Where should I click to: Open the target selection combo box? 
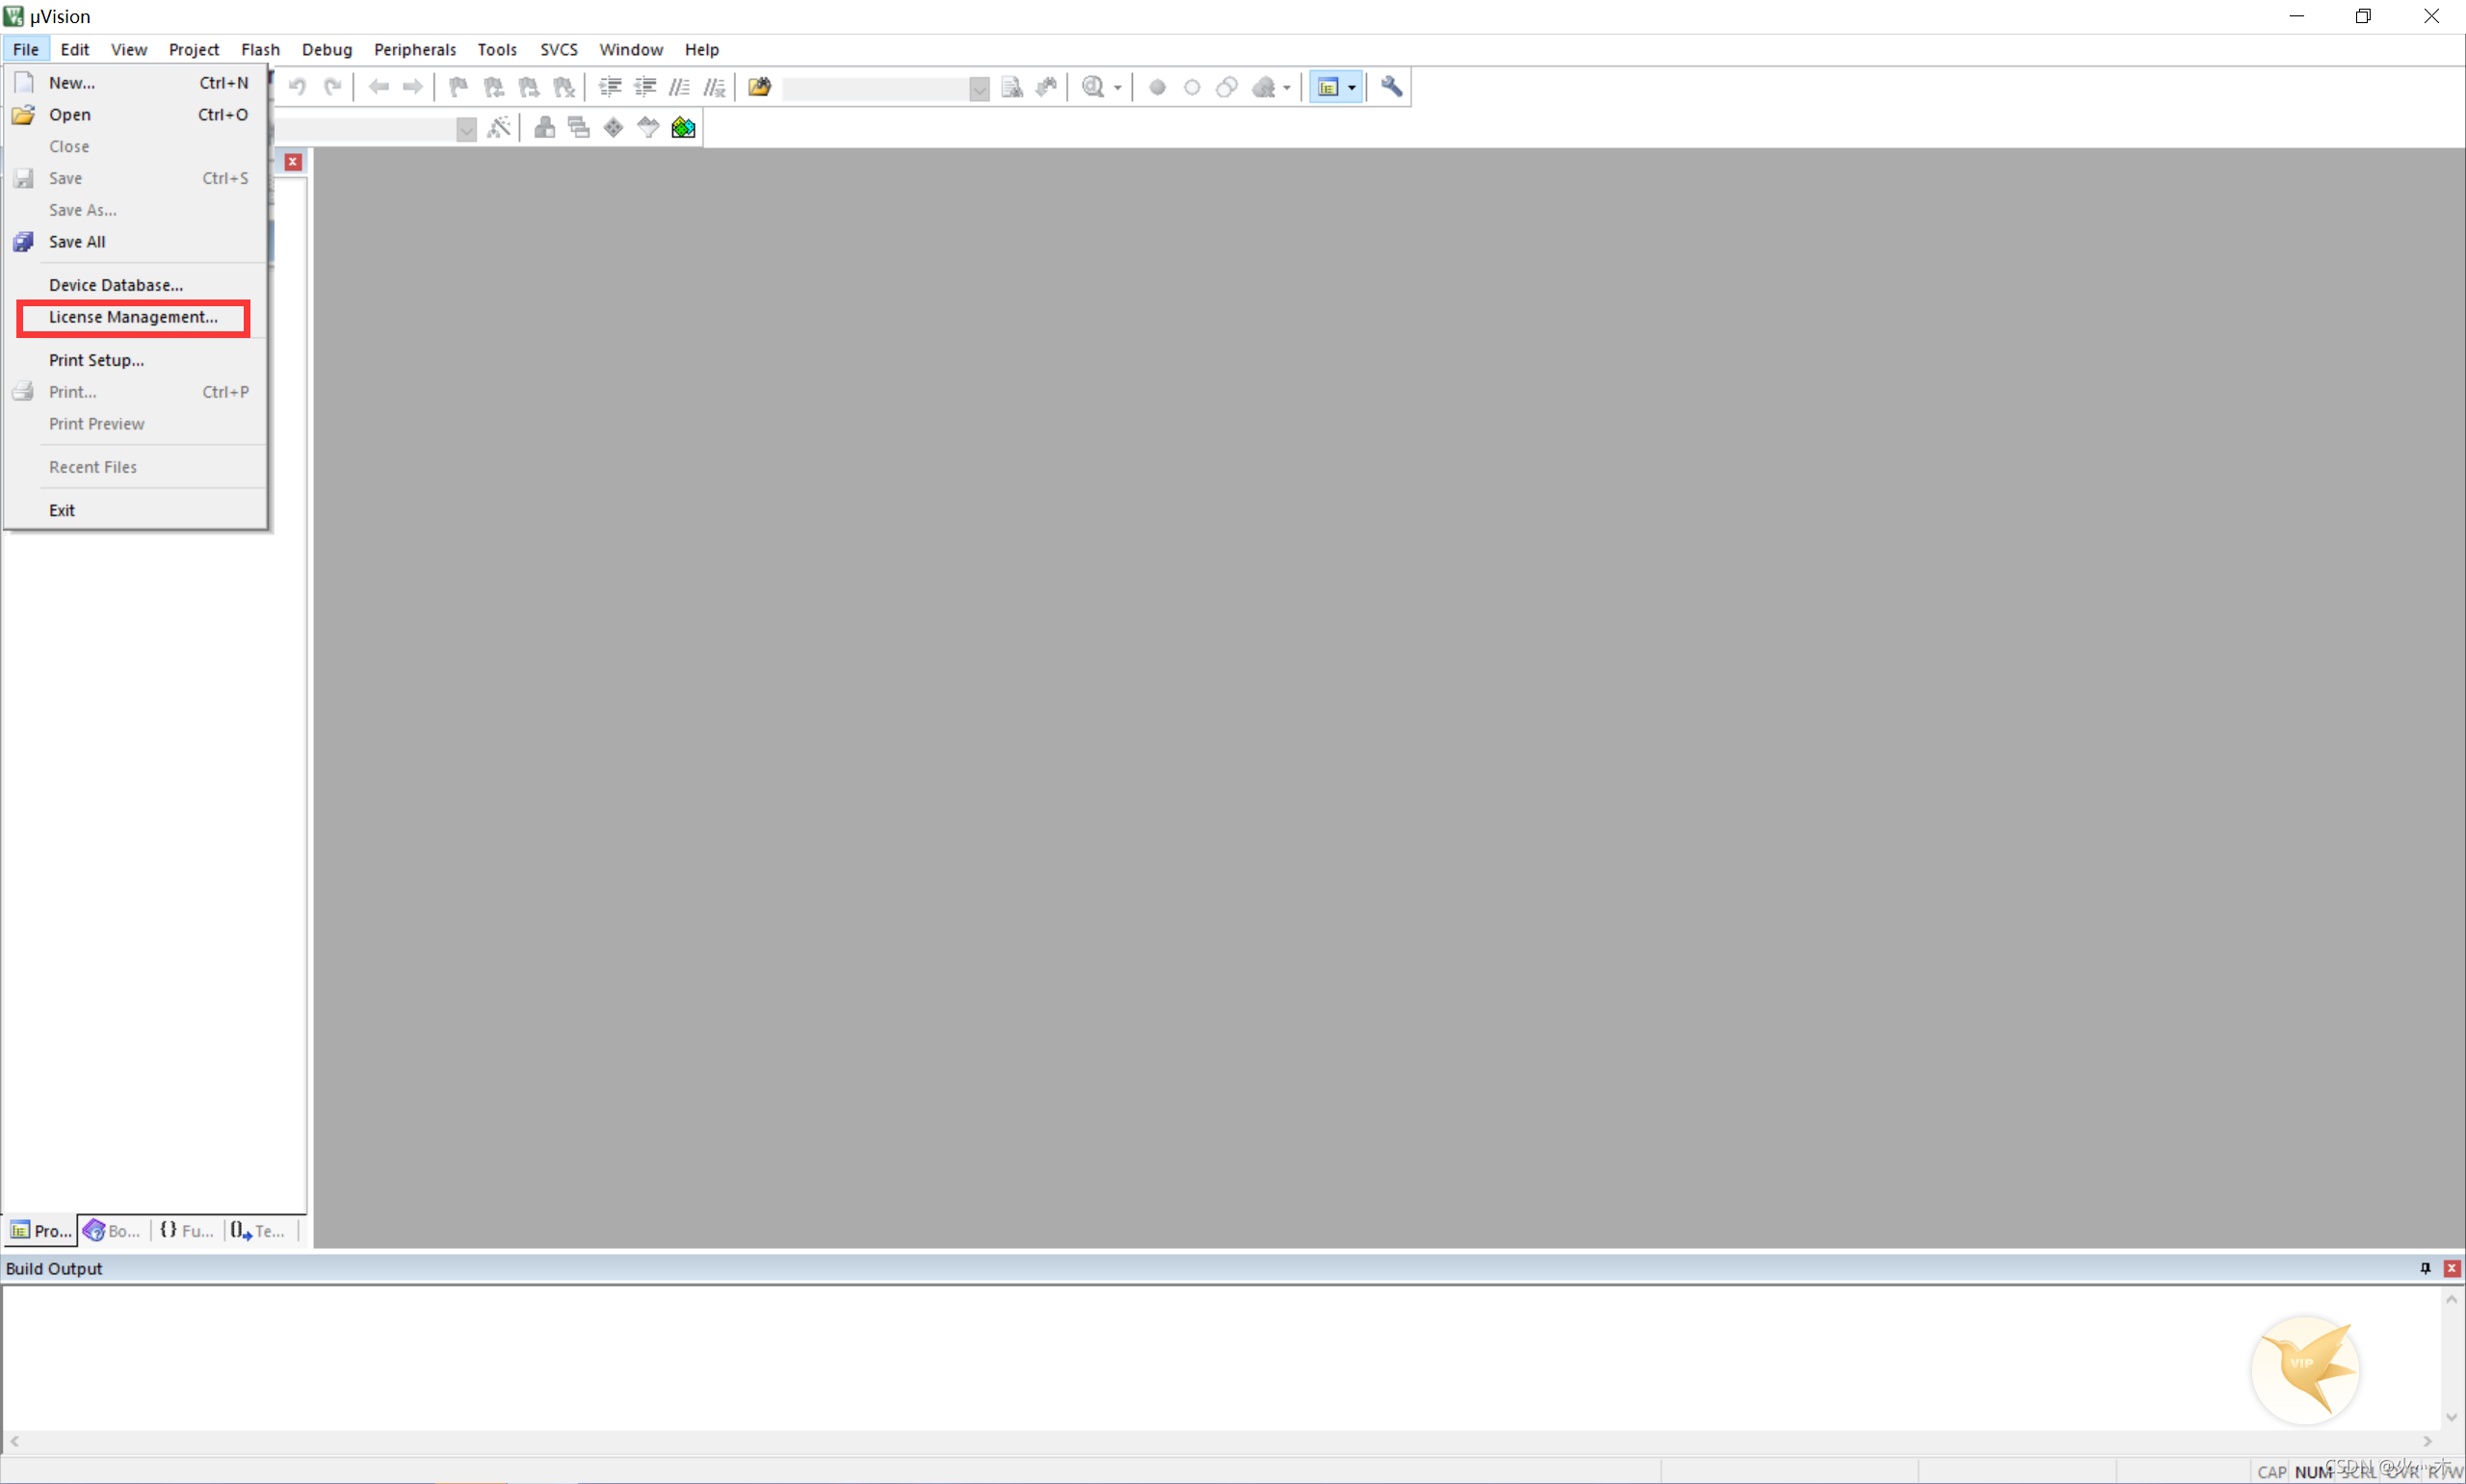[x=466, y=129]
